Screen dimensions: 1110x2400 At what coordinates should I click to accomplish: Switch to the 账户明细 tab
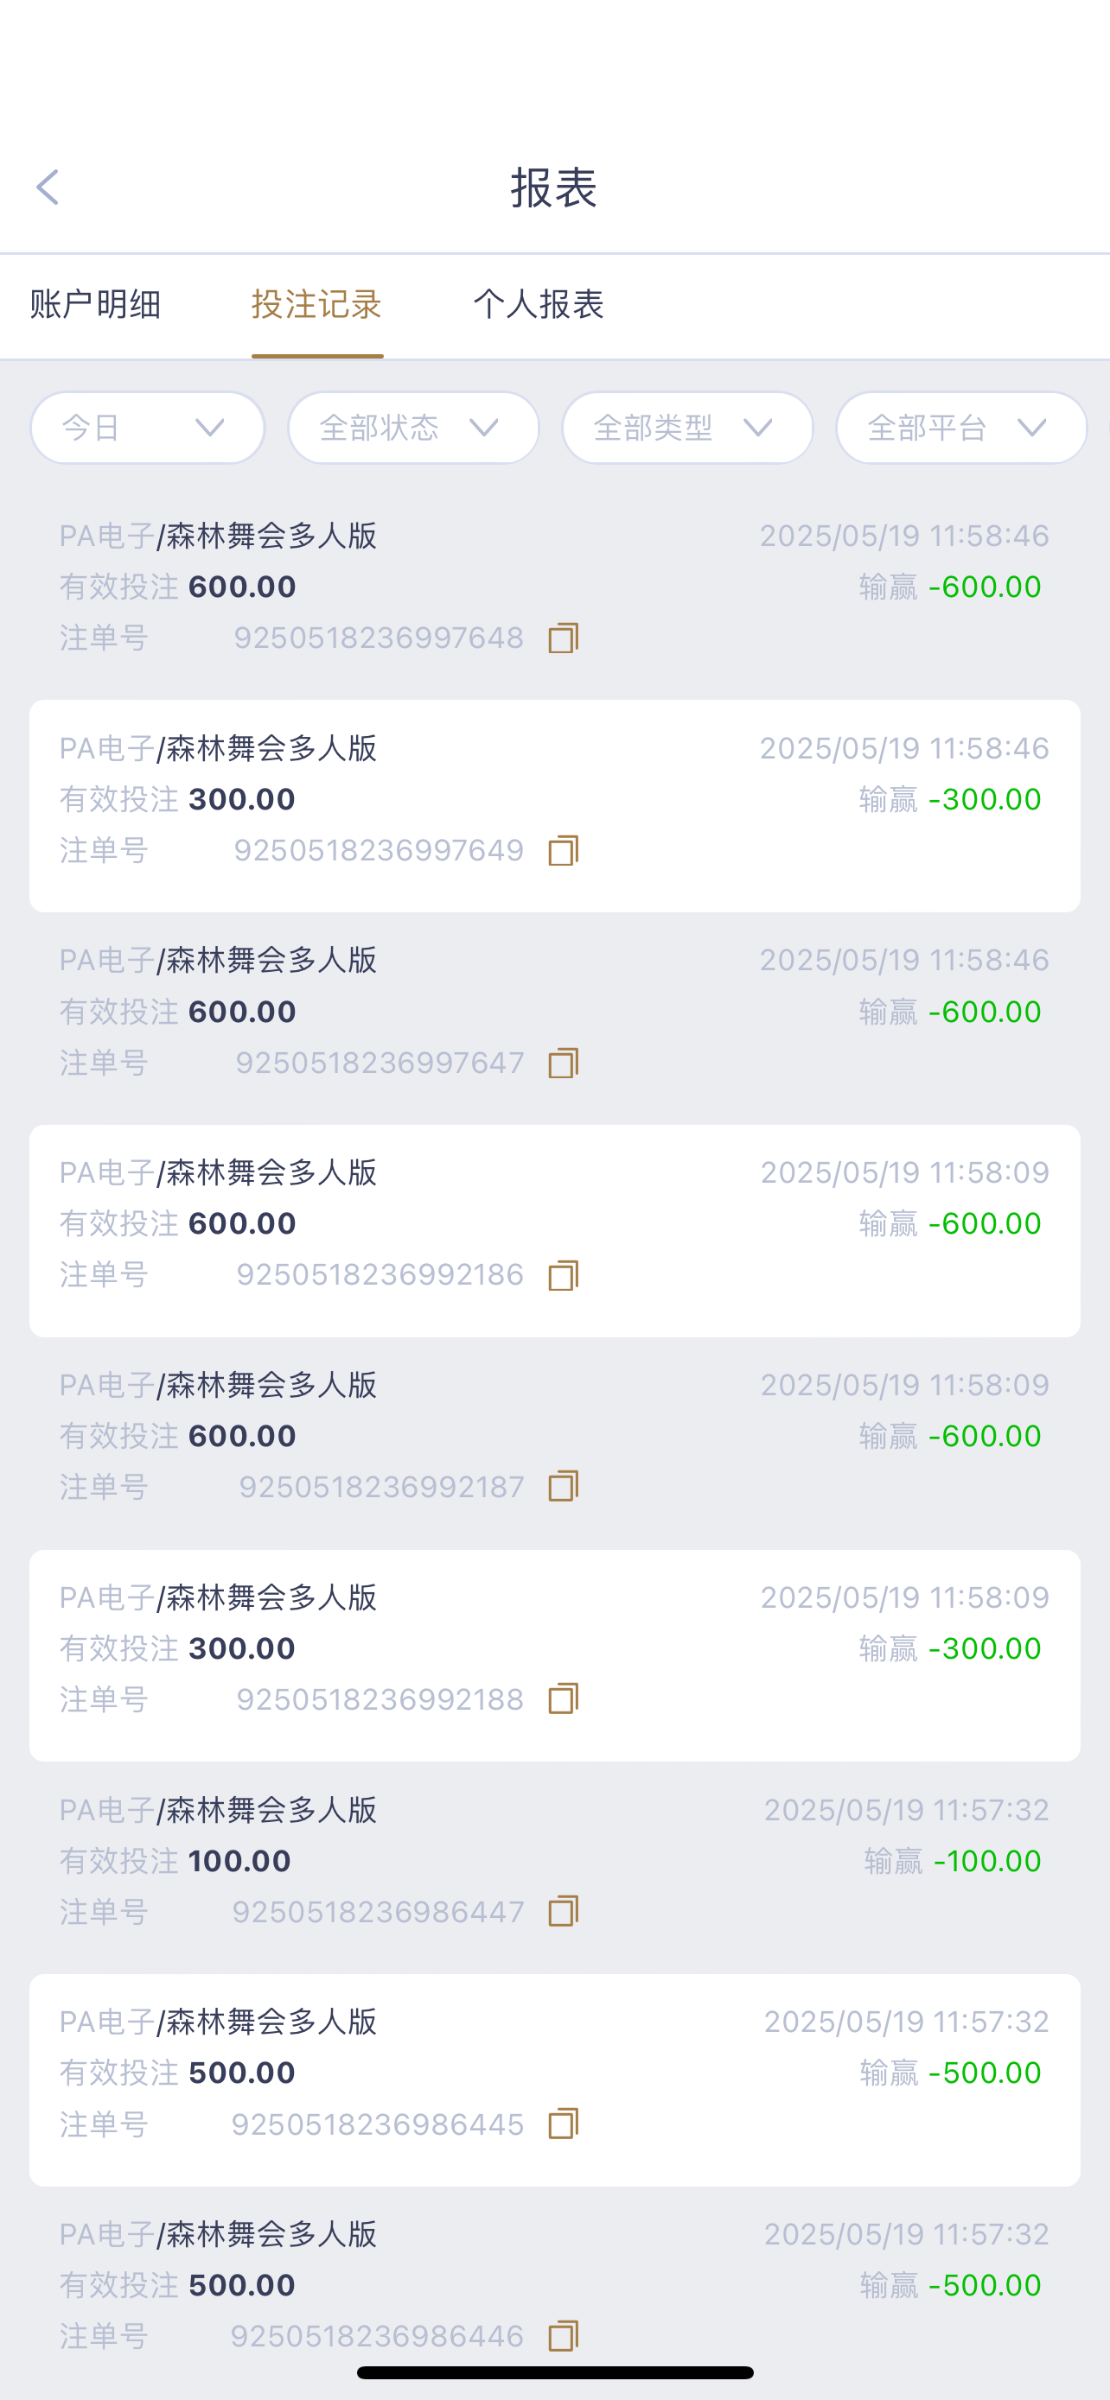click(95, 305)
